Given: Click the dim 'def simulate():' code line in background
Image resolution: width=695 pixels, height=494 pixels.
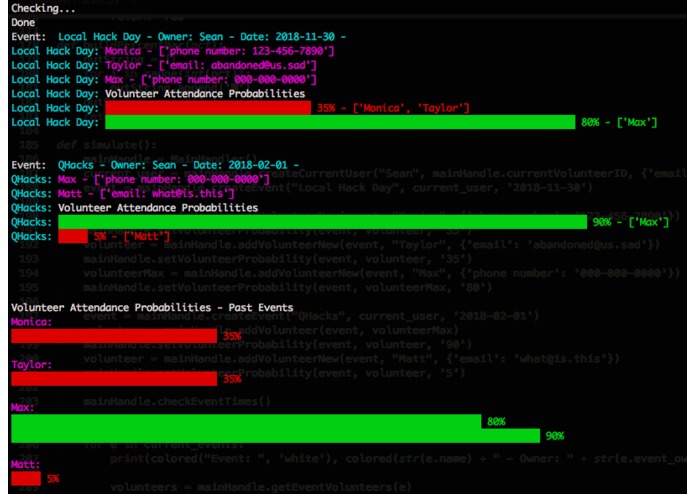Looking at the screenshot, I should click(106, 145).
